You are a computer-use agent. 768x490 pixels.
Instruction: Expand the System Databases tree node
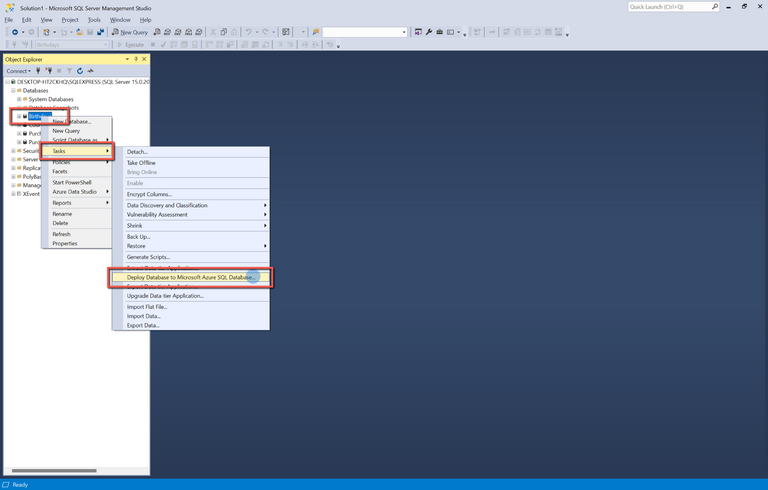[19, 99]
